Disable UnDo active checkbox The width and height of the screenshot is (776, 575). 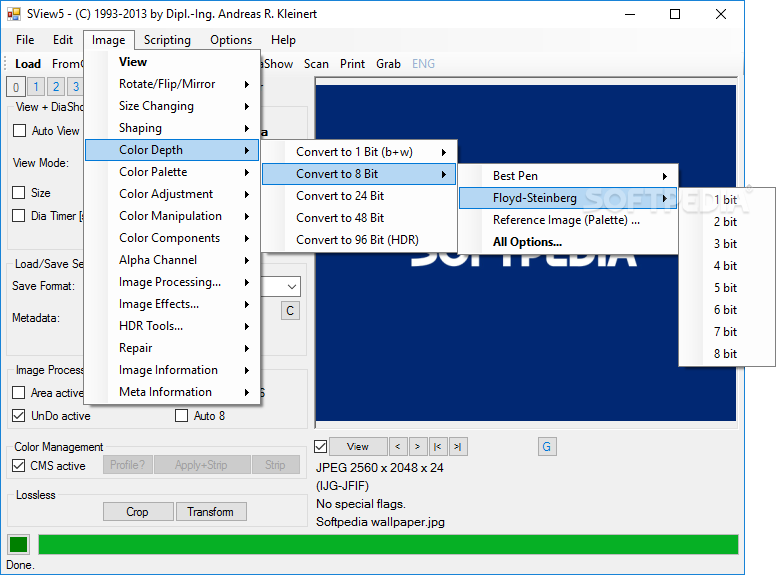[x=19, y=416]
